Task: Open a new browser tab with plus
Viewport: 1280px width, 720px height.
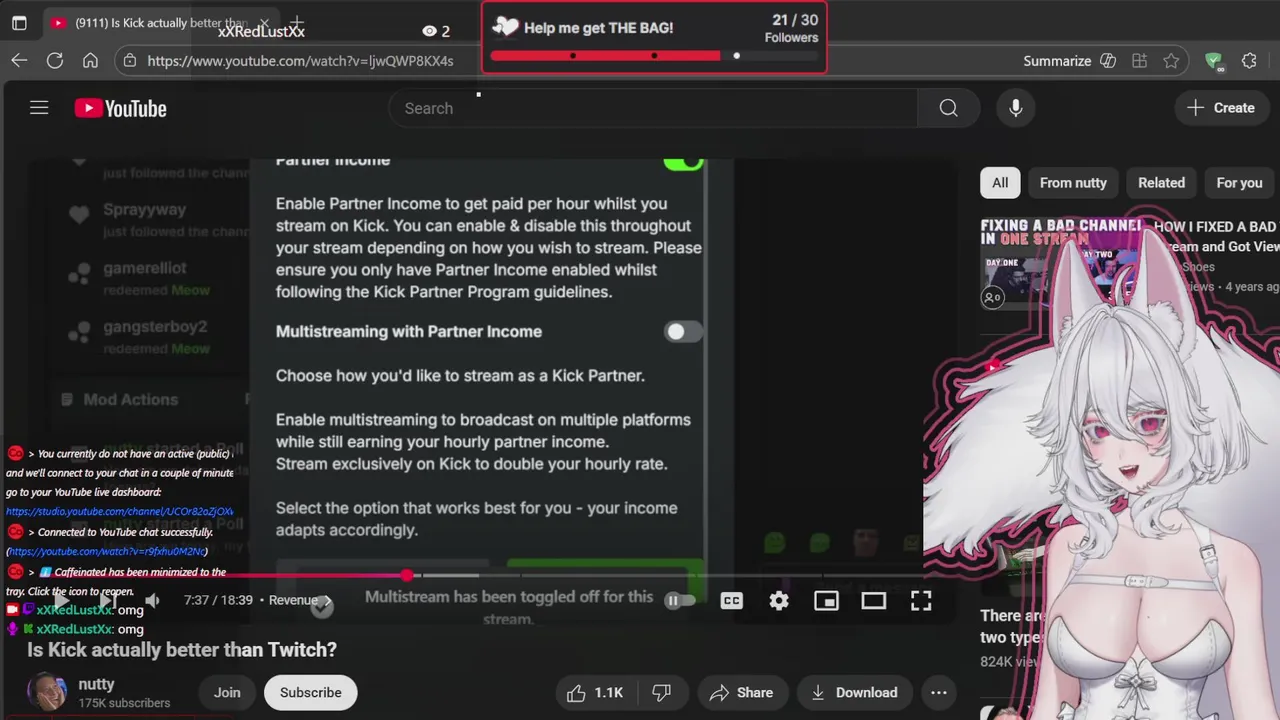Action: click(296, 22)
